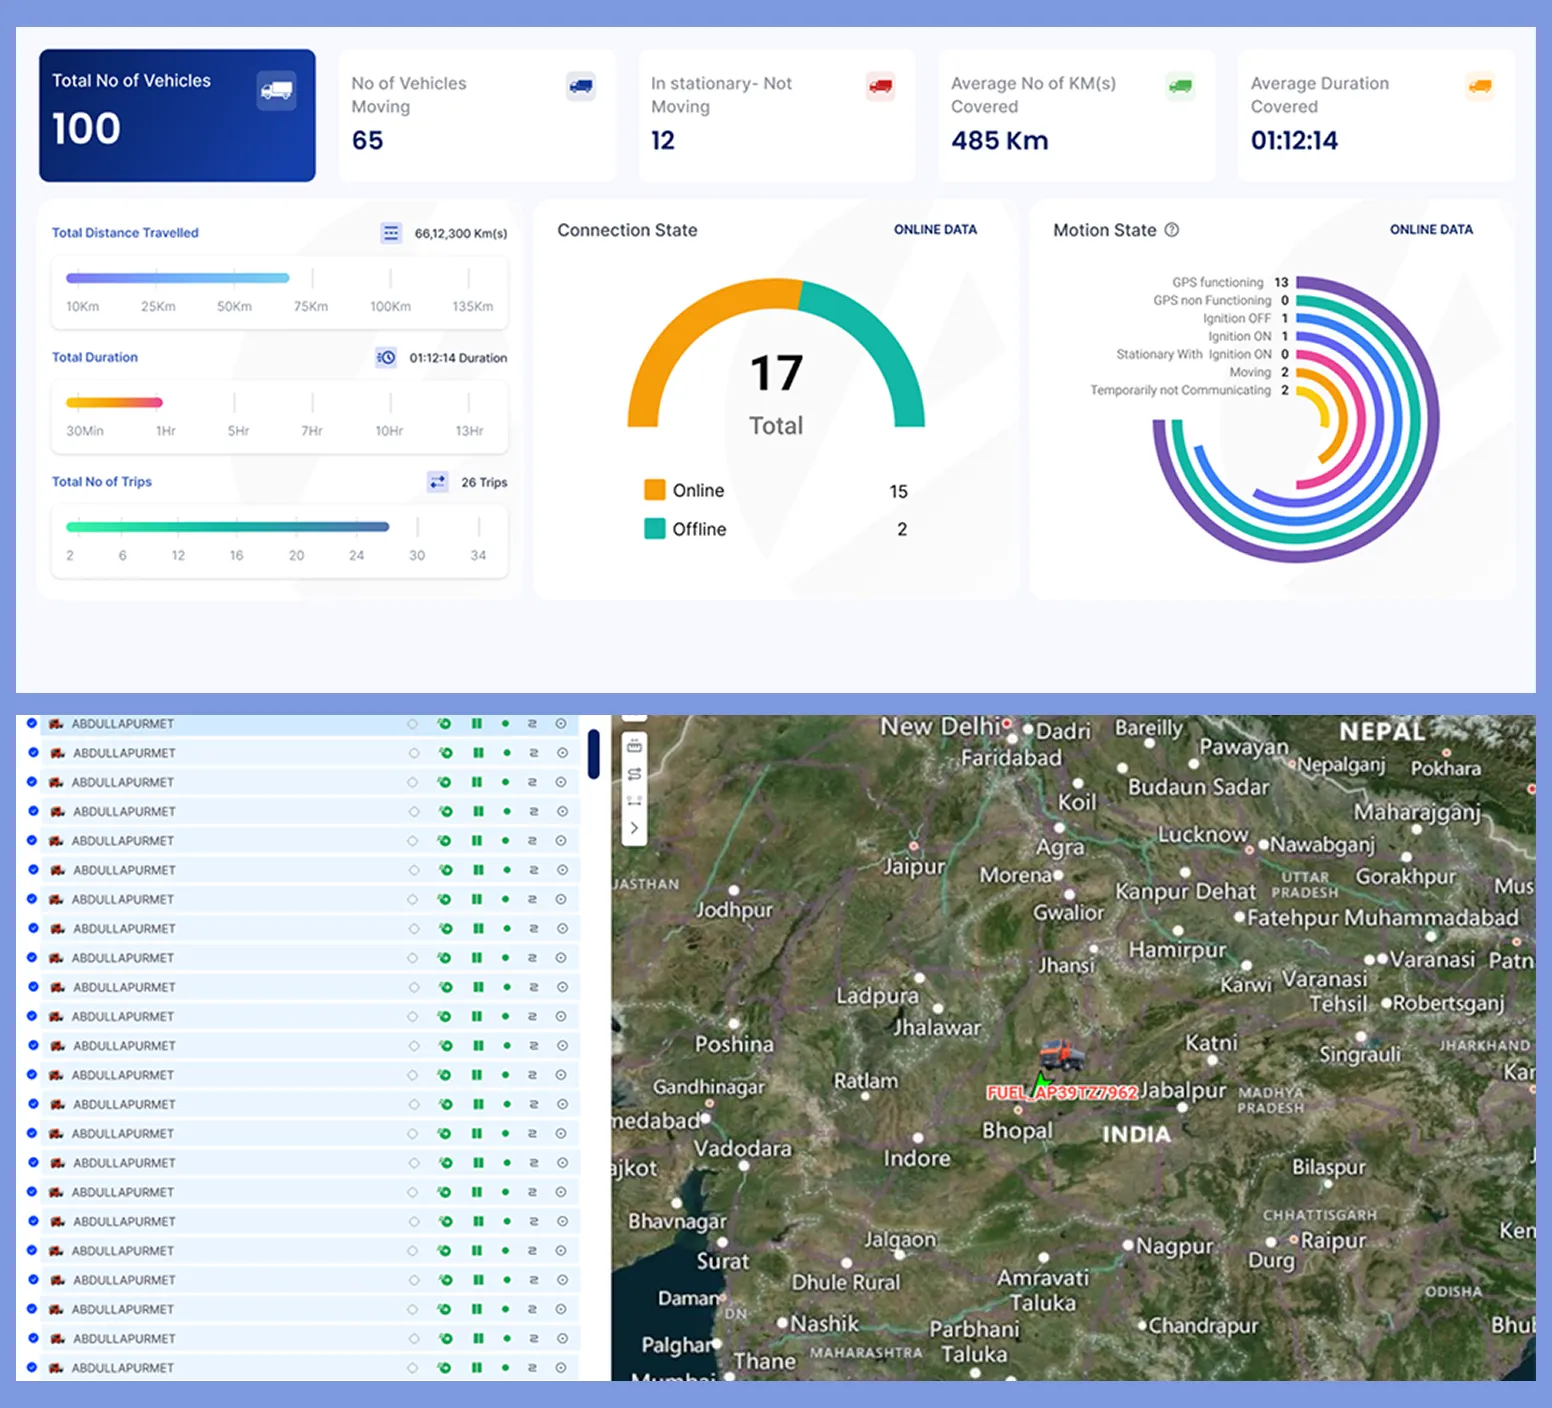Click the measure distance icon in the map toolbar
The height and width of the screenshot is (1408, 1552).
point(634,800)
